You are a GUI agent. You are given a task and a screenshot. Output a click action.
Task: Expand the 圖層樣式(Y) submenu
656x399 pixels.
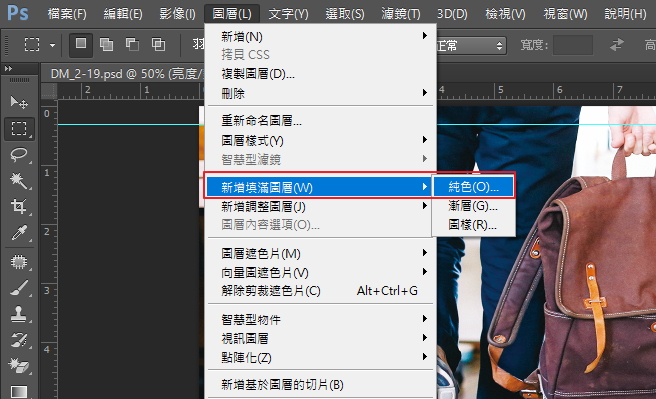click(320, 141)
